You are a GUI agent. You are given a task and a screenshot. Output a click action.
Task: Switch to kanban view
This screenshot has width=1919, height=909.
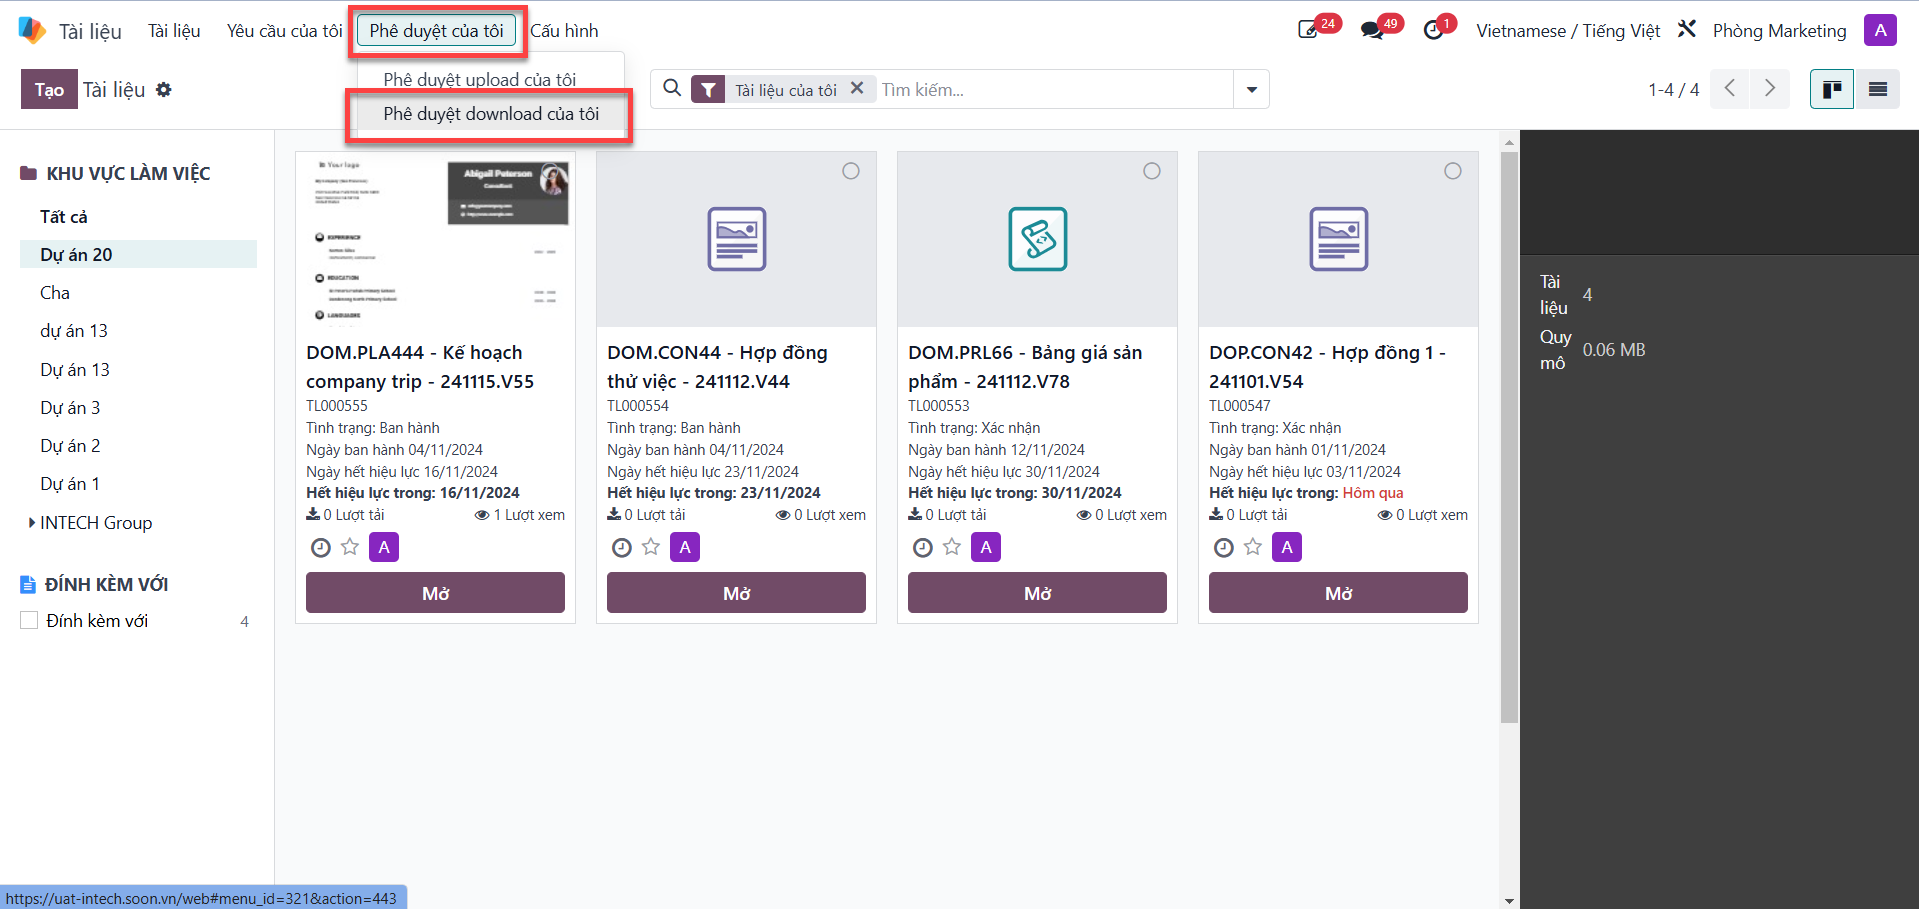(x=1832, y=89)
